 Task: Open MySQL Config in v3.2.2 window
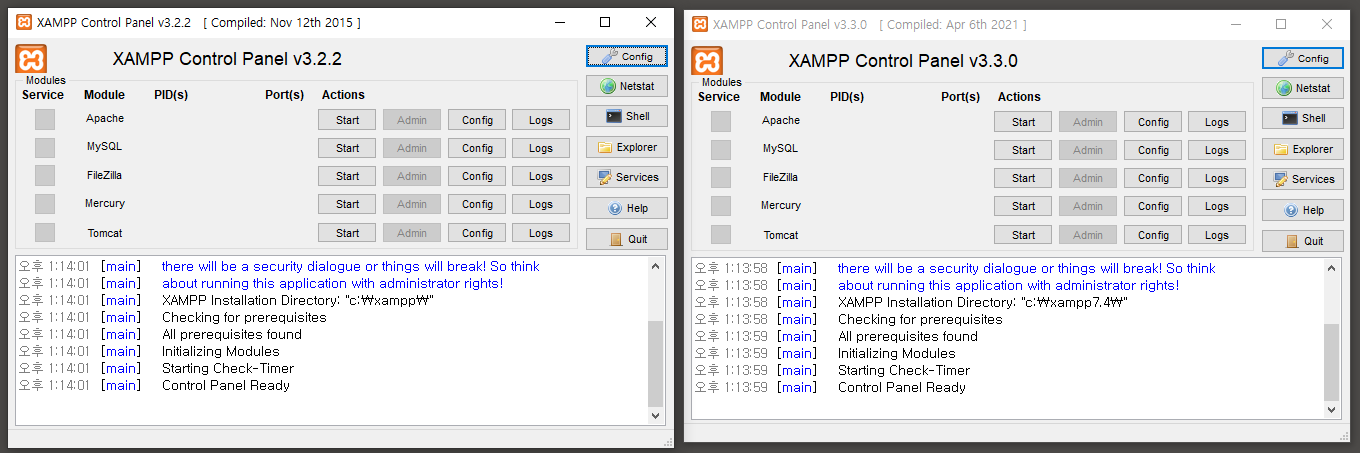tap(477, 148)
